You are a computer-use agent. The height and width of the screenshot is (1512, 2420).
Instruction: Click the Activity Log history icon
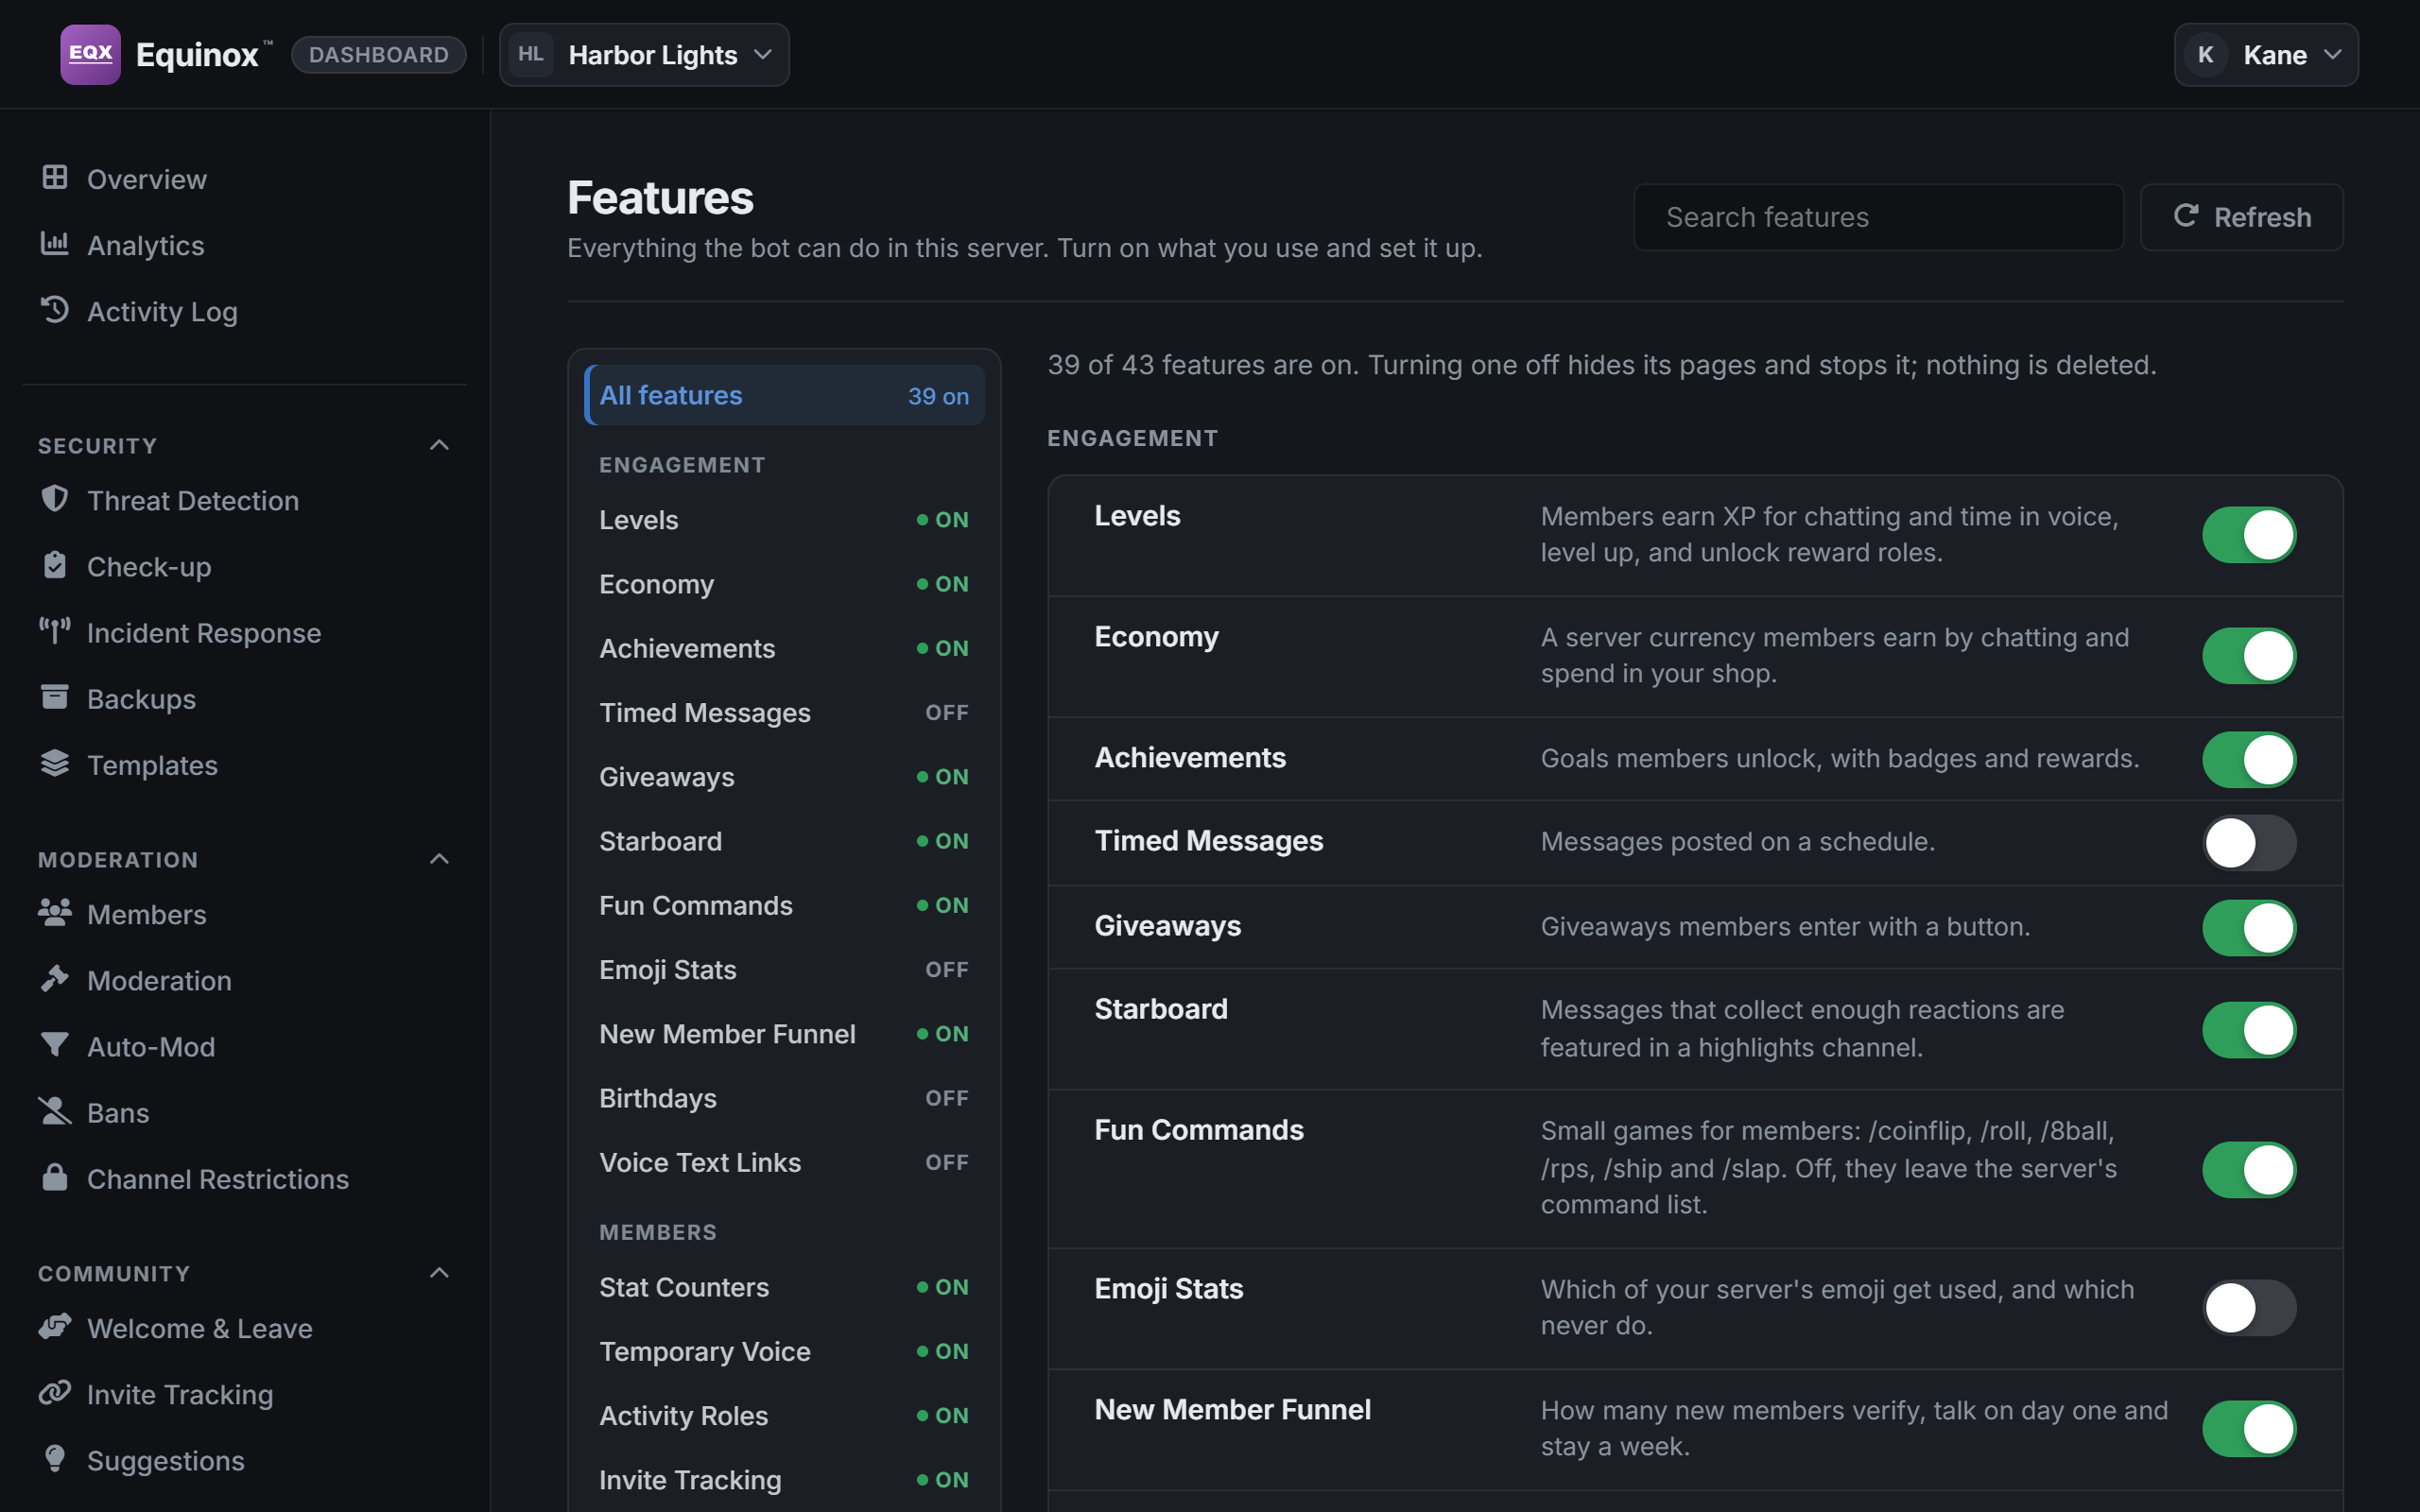pyautogui.click(x=55, y=310)
